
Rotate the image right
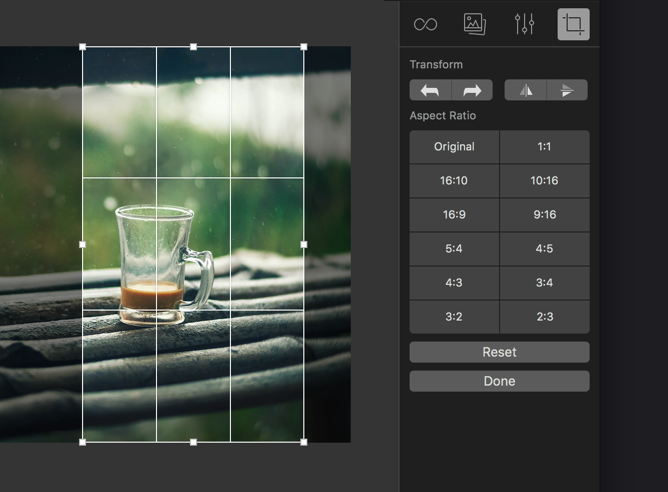pyautogui.click(x=472, y=90)
